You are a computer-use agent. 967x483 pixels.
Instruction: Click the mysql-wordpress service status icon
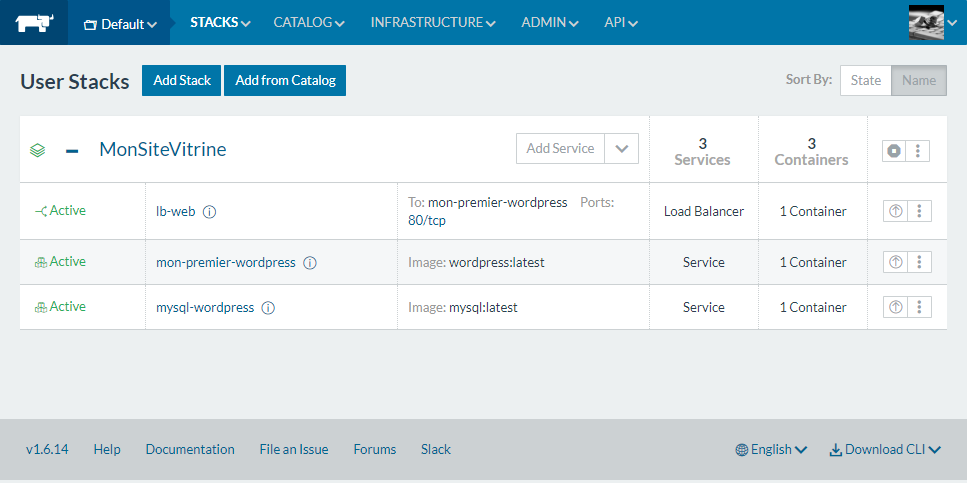coord(41,307)
